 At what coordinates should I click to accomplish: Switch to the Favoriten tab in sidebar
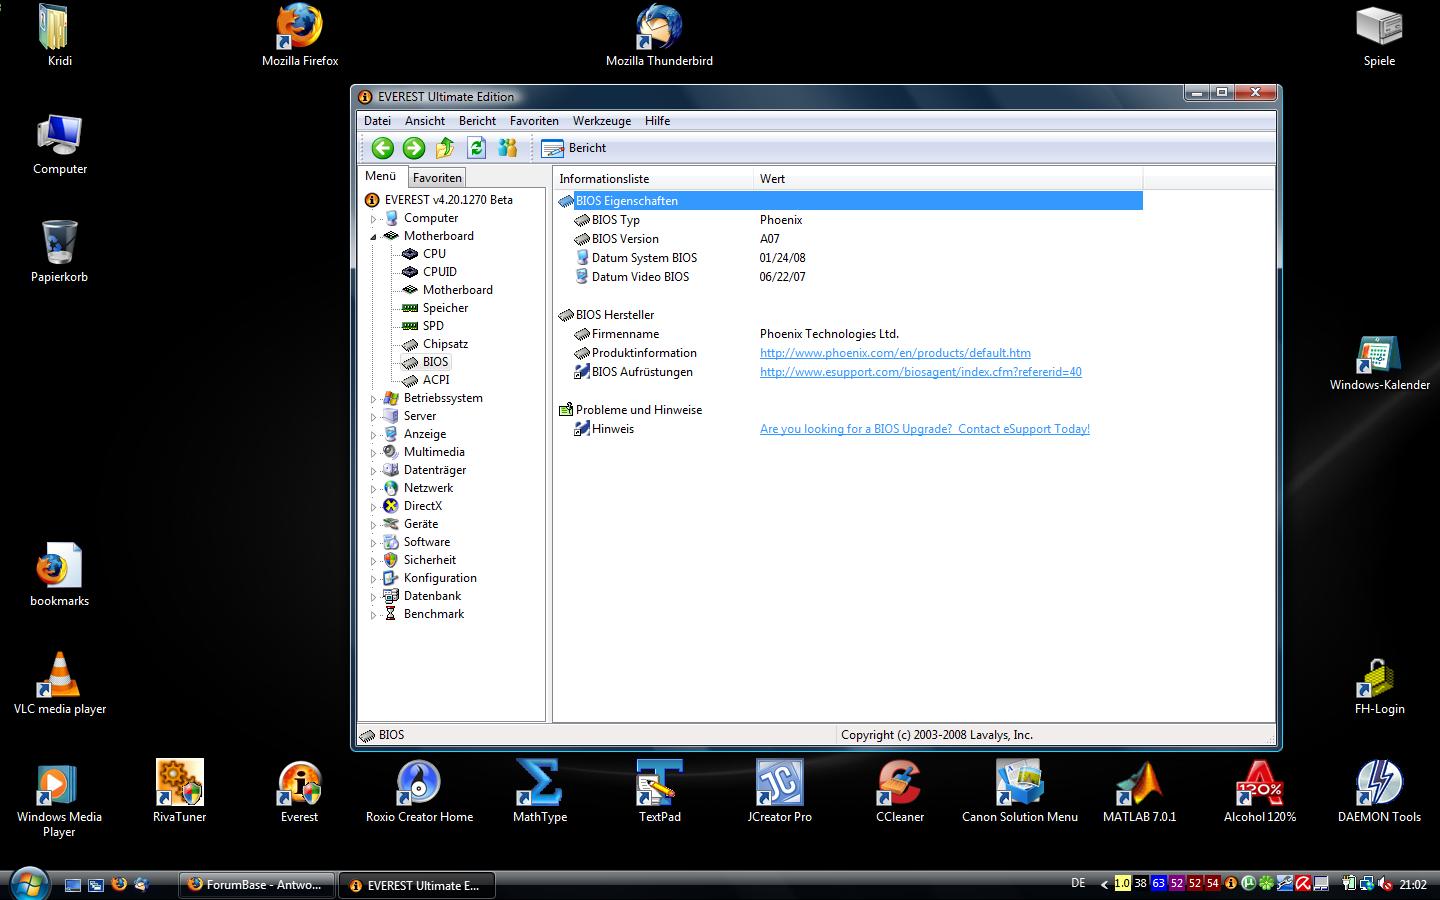[x=437, y=178]
